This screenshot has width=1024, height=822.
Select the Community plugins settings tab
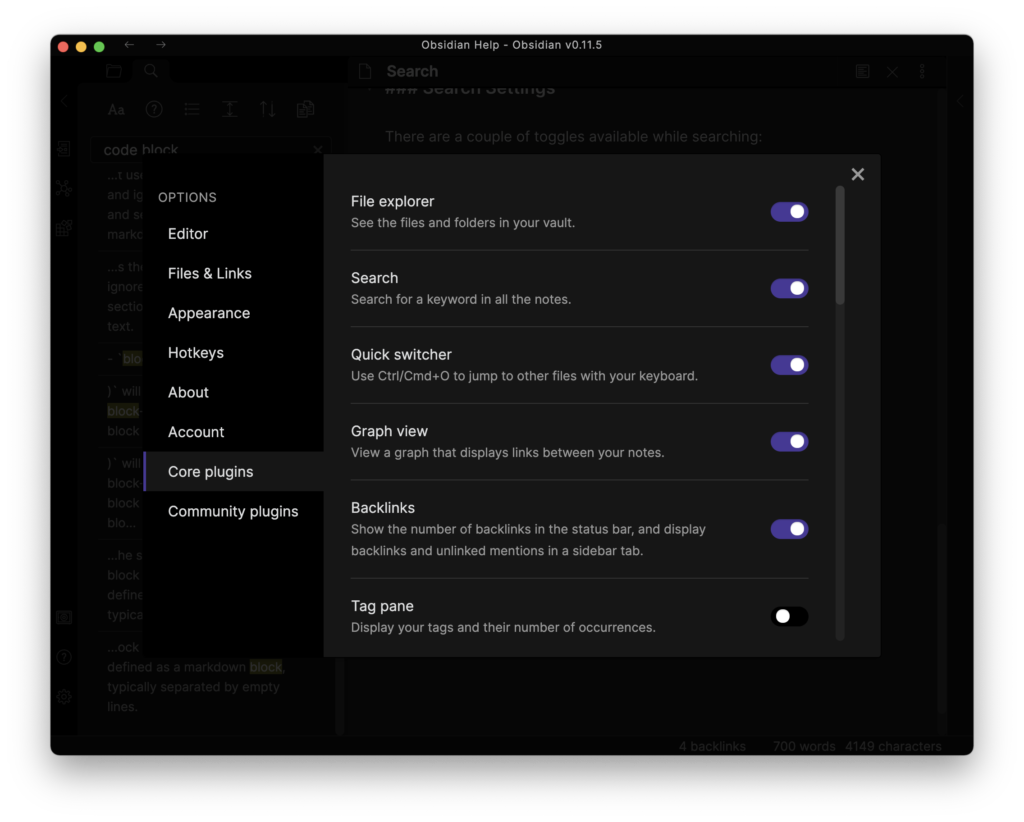(233, 511)
